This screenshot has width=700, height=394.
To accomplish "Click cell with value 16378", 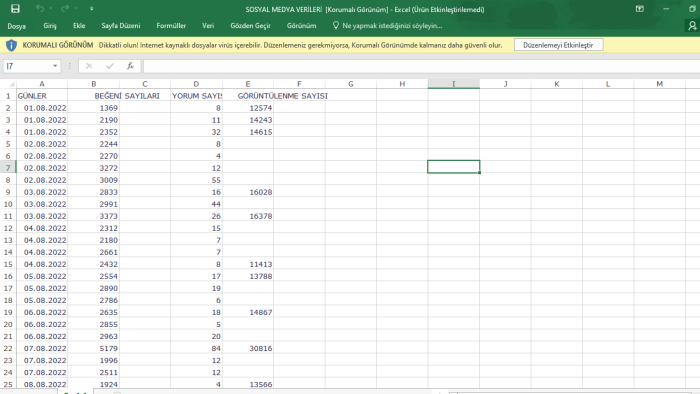I will pos(248,216).
